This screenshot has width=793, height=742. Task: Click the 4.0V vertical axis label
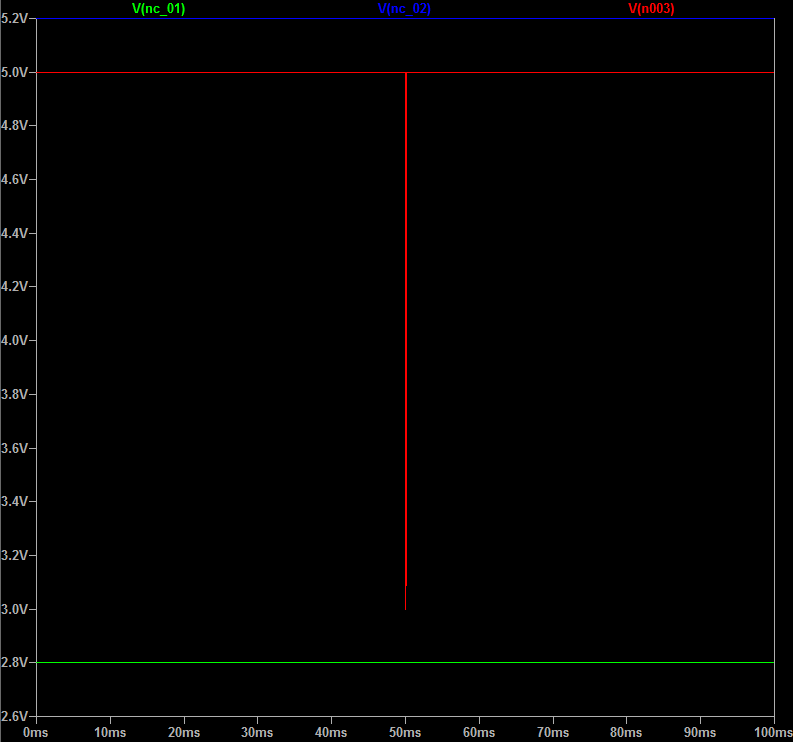click(x=17, y=340)
